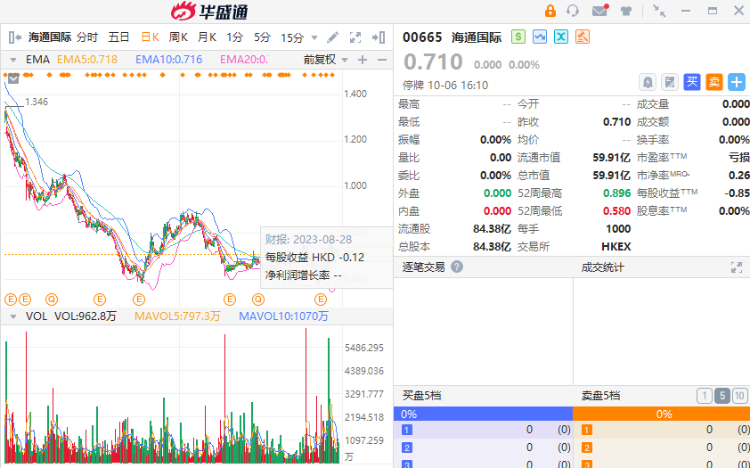
Task: Select buy order level 2 row
Action: click(x=483, y=447)
